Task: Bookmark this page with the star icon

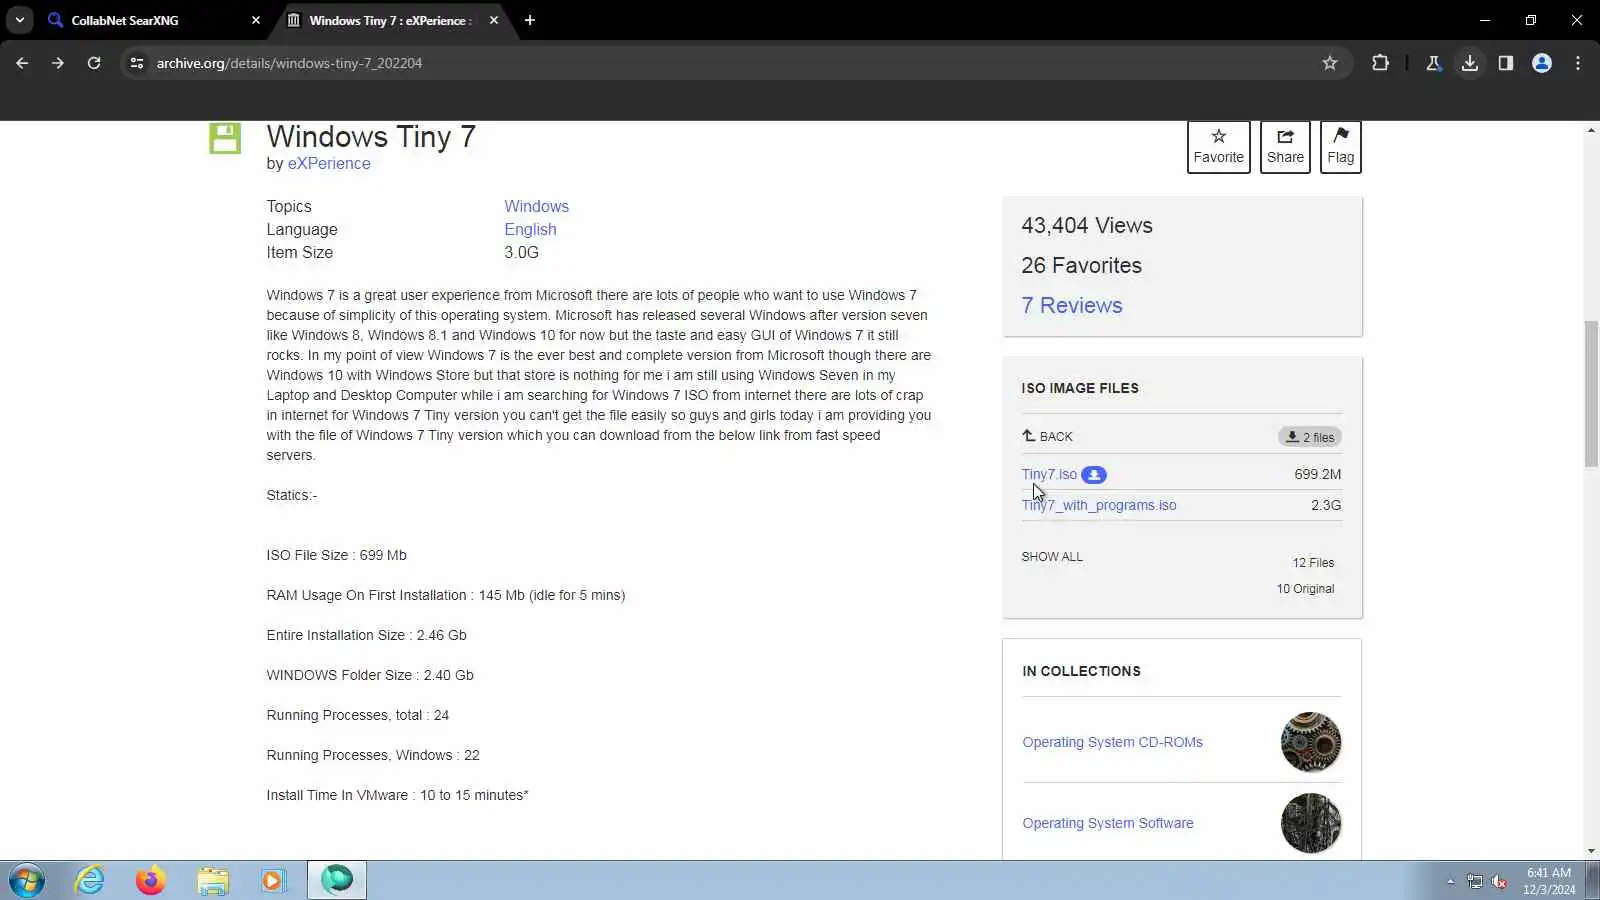Action: [1330, 63]
